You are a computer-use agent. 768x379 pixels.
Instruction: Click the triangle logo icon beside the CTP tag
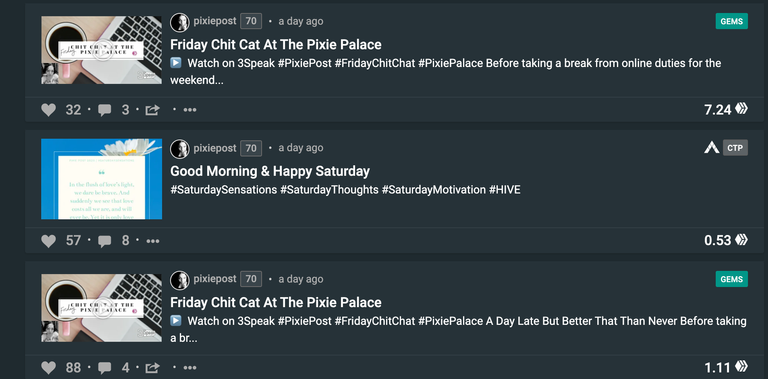[712, 147]
